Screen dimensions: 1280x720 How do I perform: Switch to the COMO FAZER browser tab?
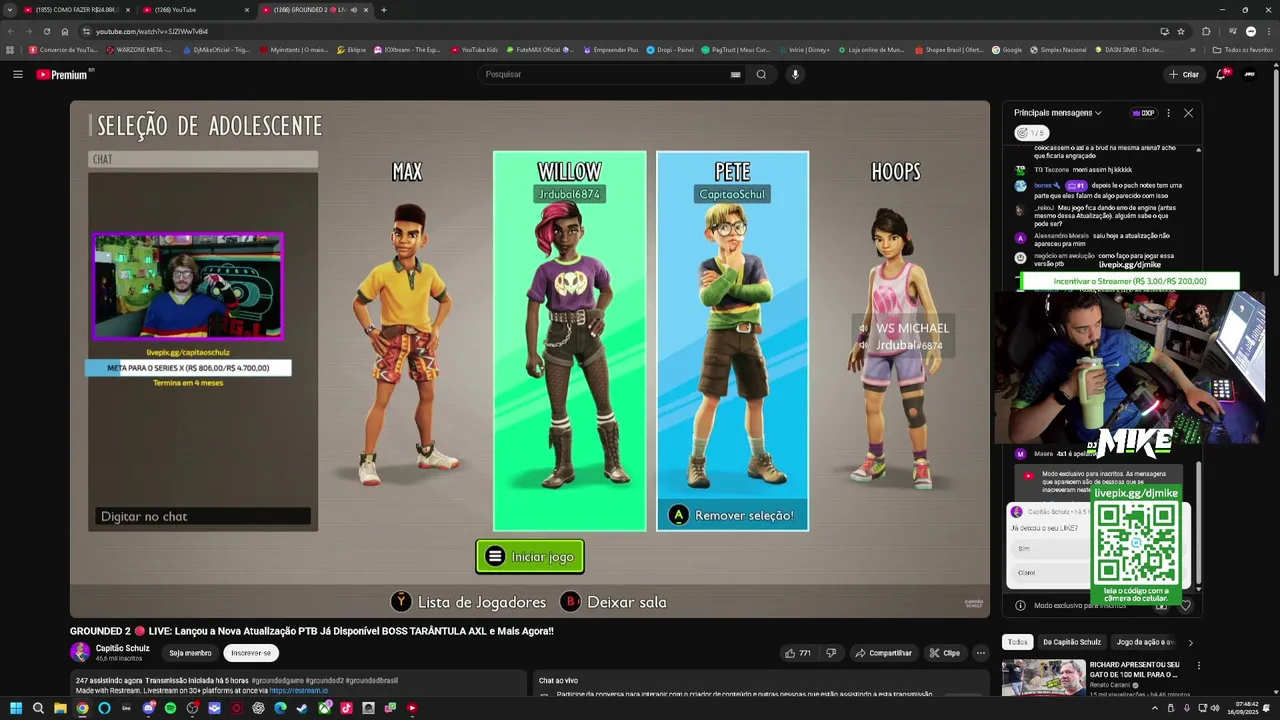pyautogui.click(x=75, y=10)
